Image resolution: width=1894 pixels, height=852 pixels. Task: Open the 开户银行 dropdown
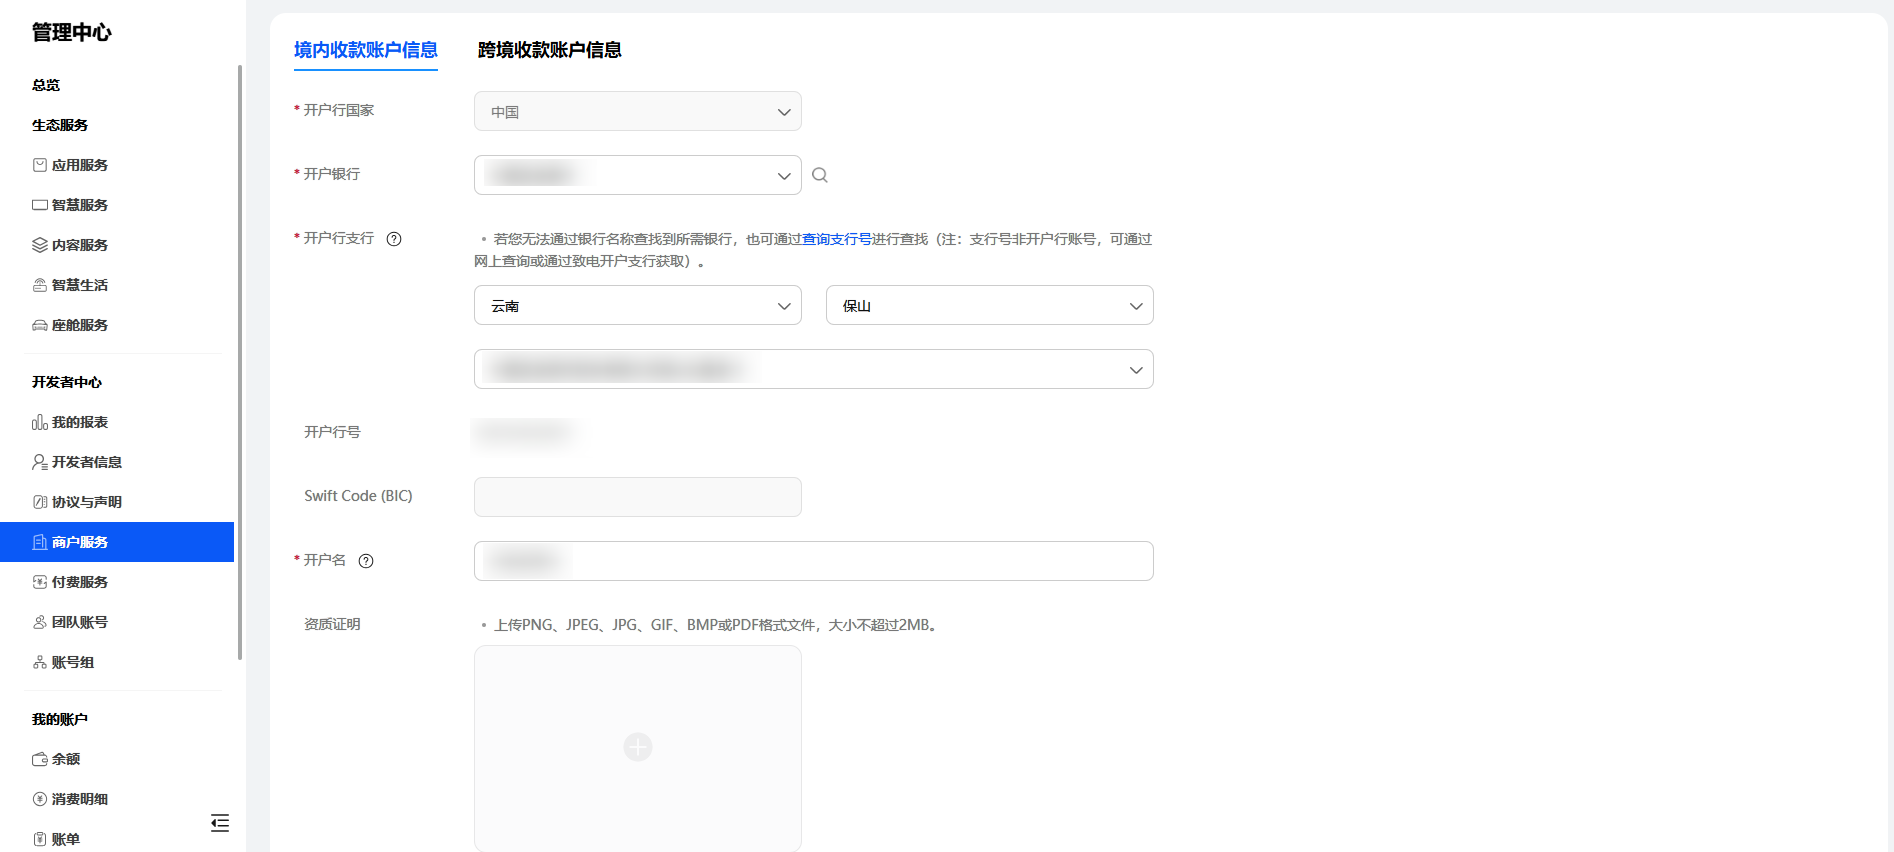[638, 175]
